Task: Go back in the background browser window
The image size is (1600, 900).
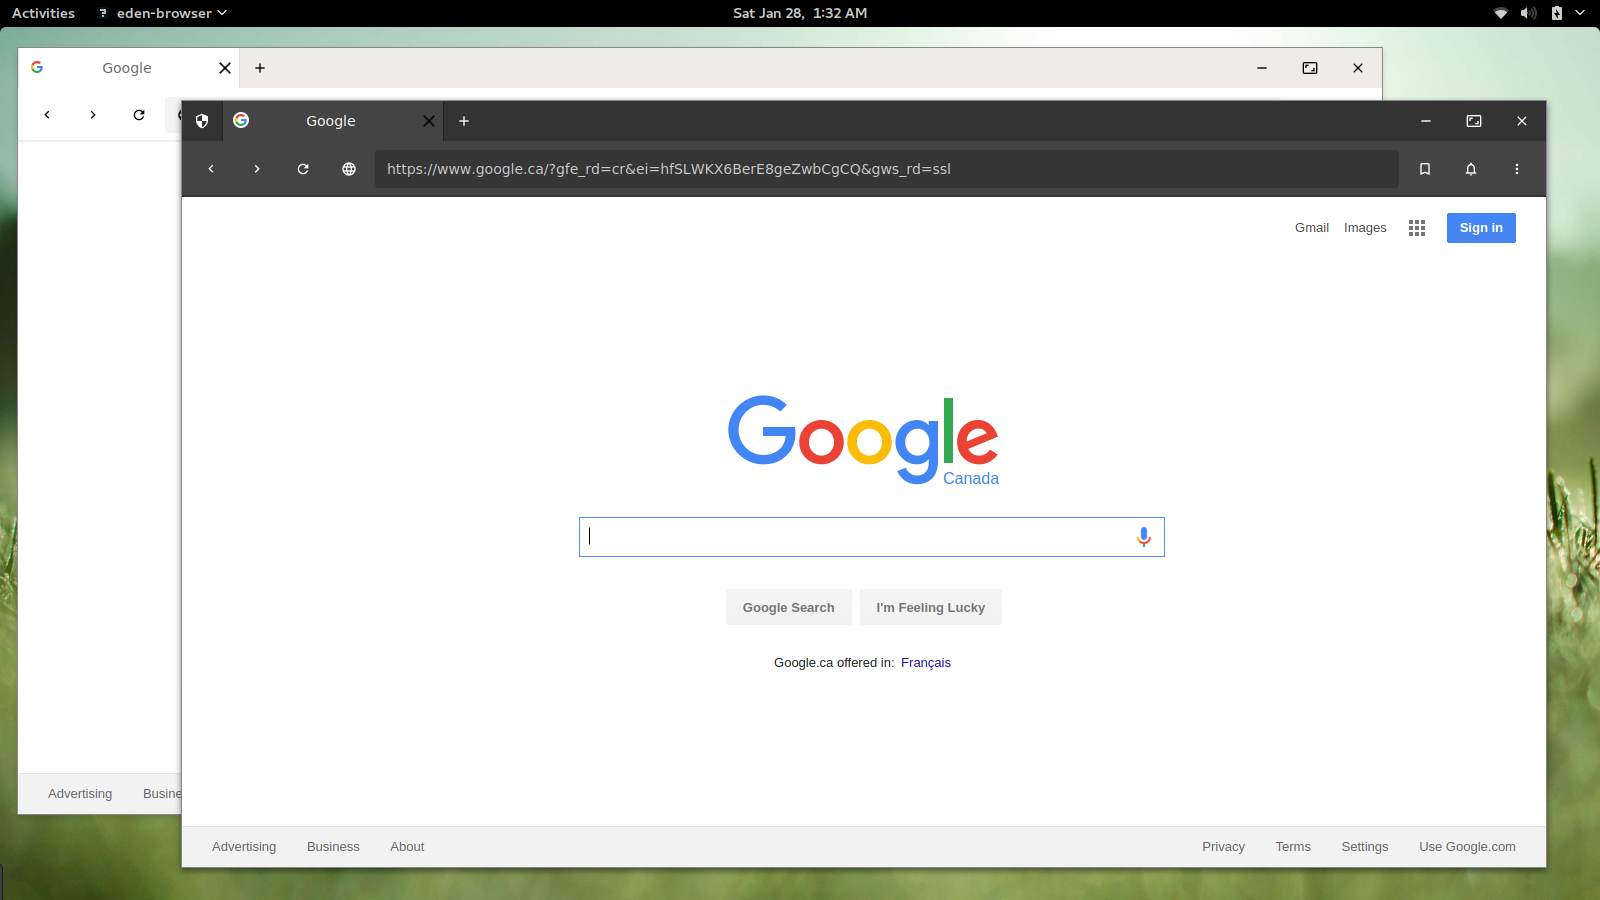Action: [47, 115]
